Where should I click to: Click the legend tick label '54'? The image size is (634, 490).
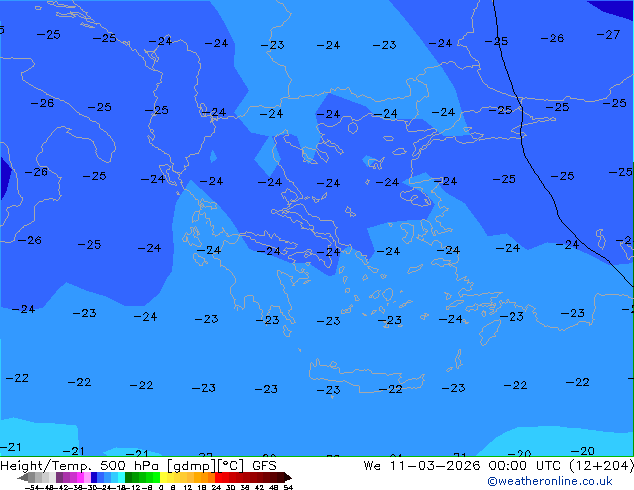pos(288,487)
